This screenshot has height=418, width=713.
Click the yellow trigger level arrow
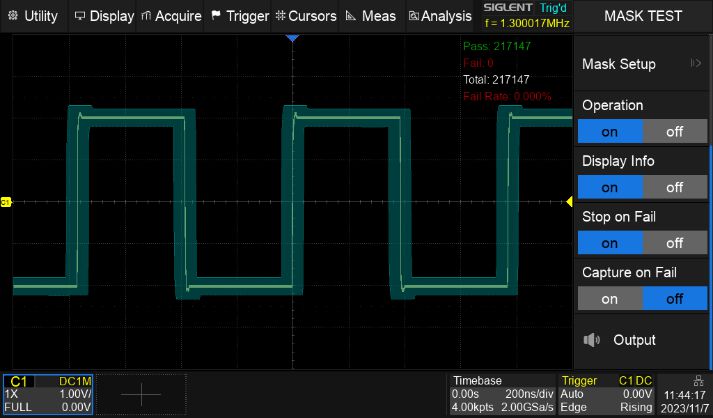pyautogui.click(x=569, y=201)
